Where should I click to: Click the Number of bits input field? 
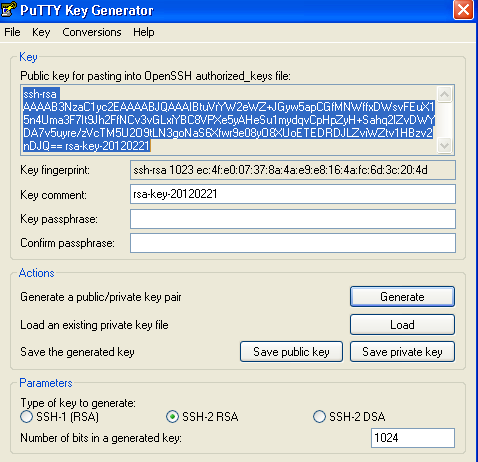413,438
